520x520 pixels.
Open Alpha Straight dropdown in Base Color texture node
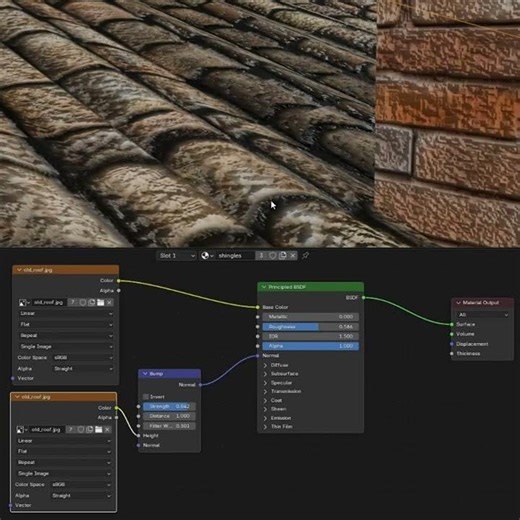click(x=83, y=369)
